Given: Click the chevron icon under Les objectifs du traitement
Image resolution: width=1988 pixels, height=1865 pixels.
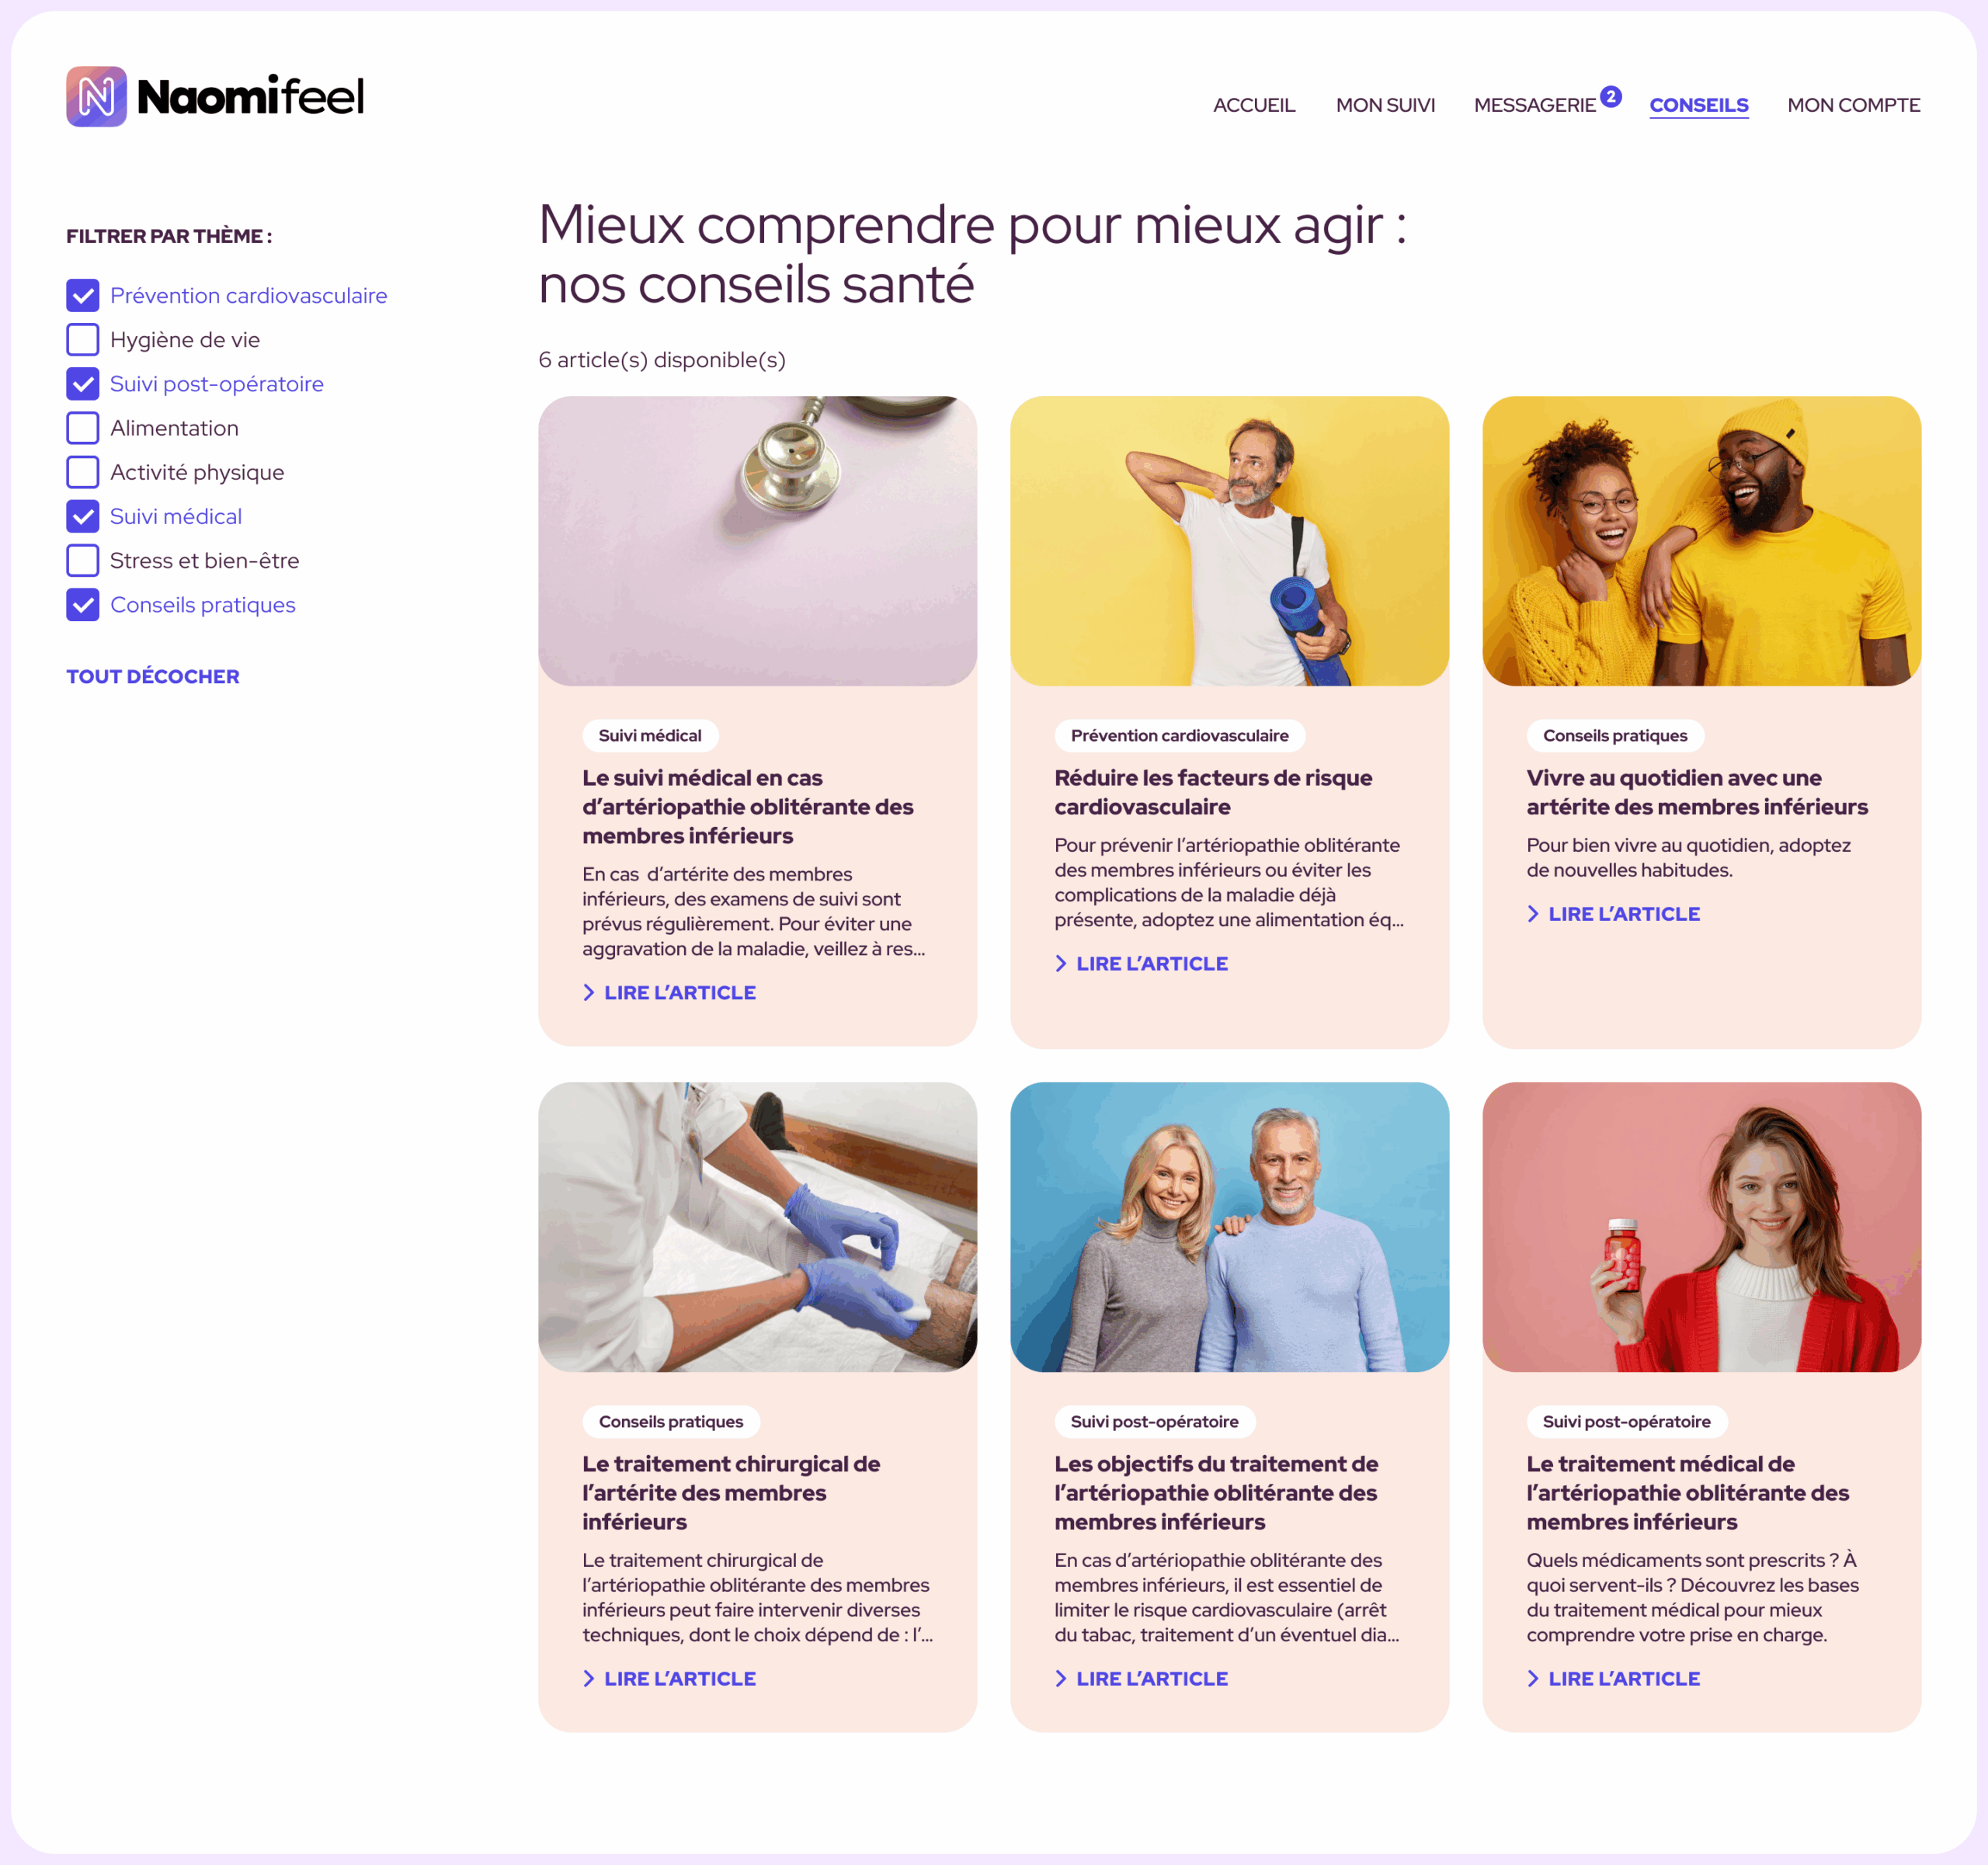Looking at the screenshot, I should click(1061, 1678).
